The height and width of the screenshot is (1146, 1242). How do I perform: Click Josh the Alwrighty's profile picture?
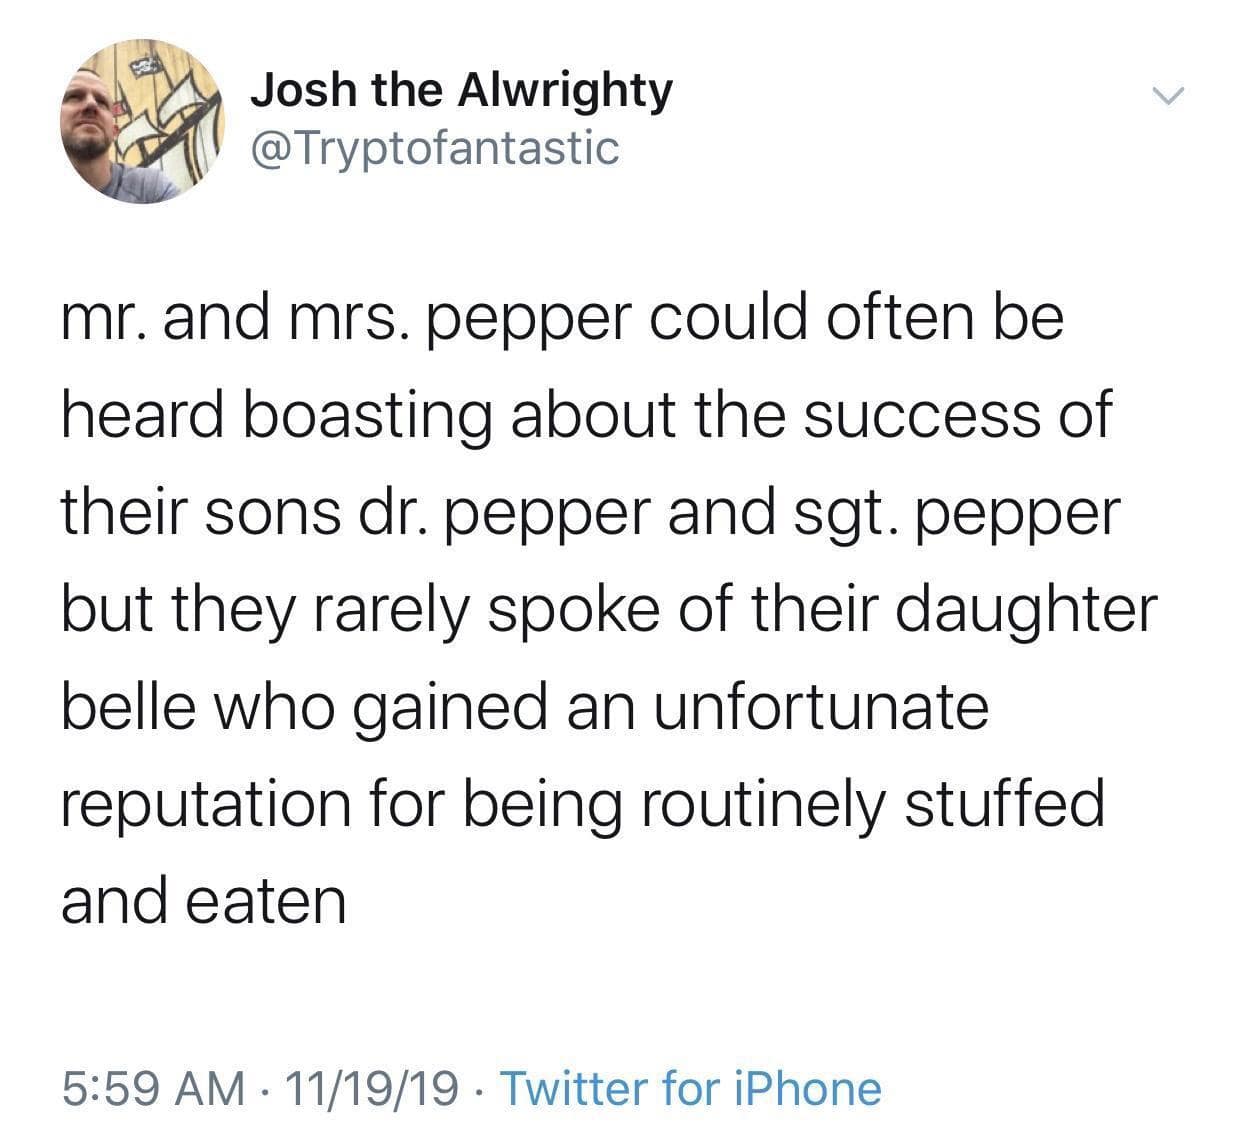tap(143, 122)
